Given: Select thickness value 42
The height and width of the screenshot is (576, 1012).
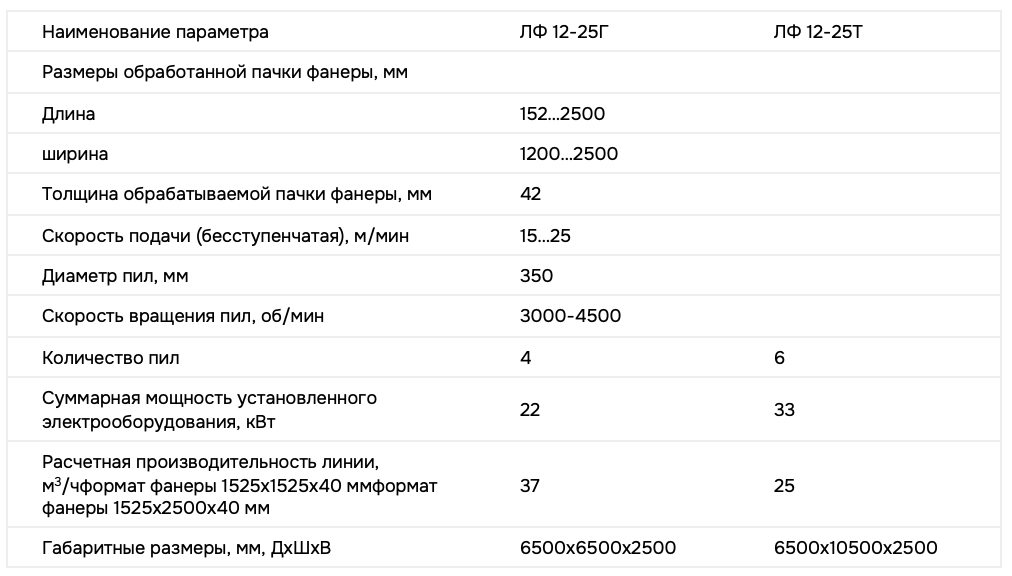Looking at the screenshot, I should (530, 194).
